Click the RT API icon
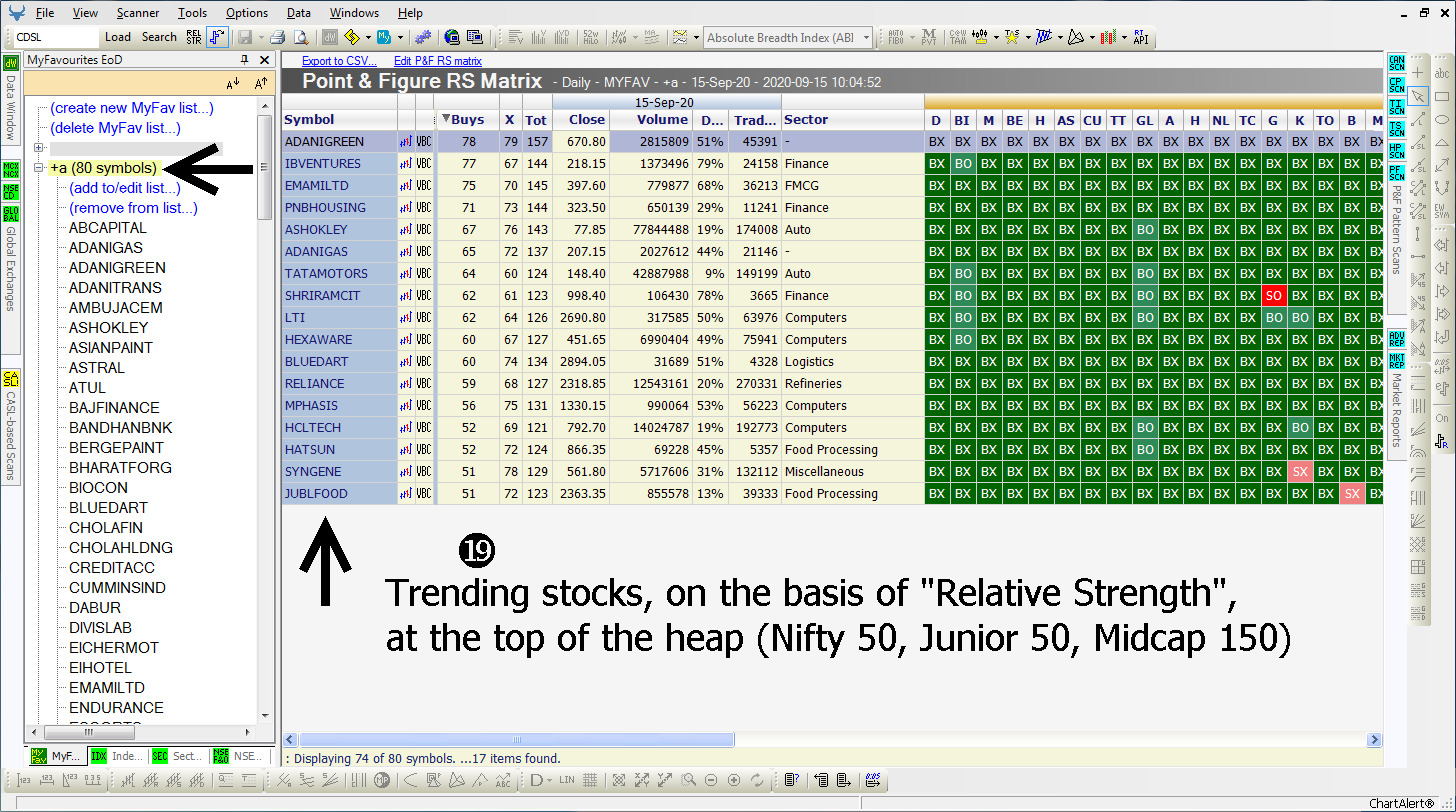The height and width of the screenshot is (812, 1456). (x=1140, y=37)
